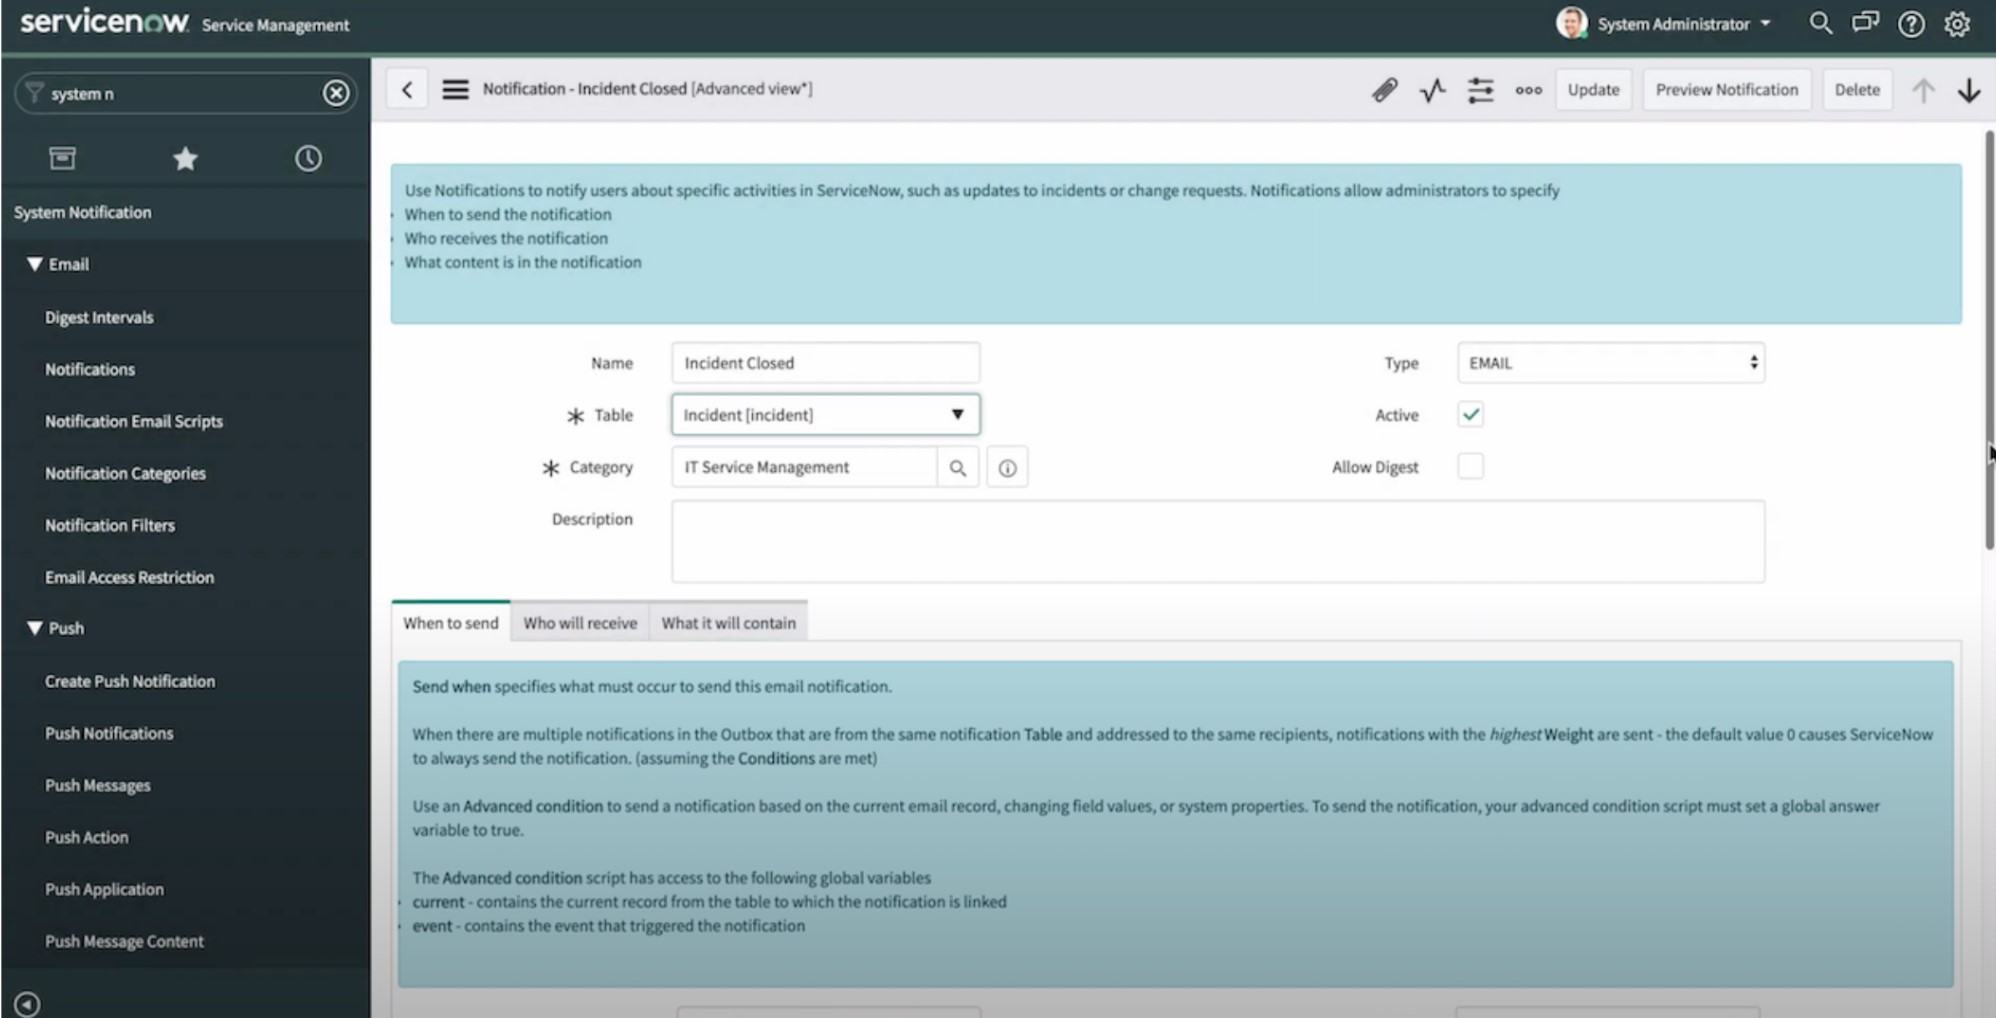1996x1018 pixels.
Task: Look up Category using magnifier icon
Action: pyautogui.click(x=957, y=467)
